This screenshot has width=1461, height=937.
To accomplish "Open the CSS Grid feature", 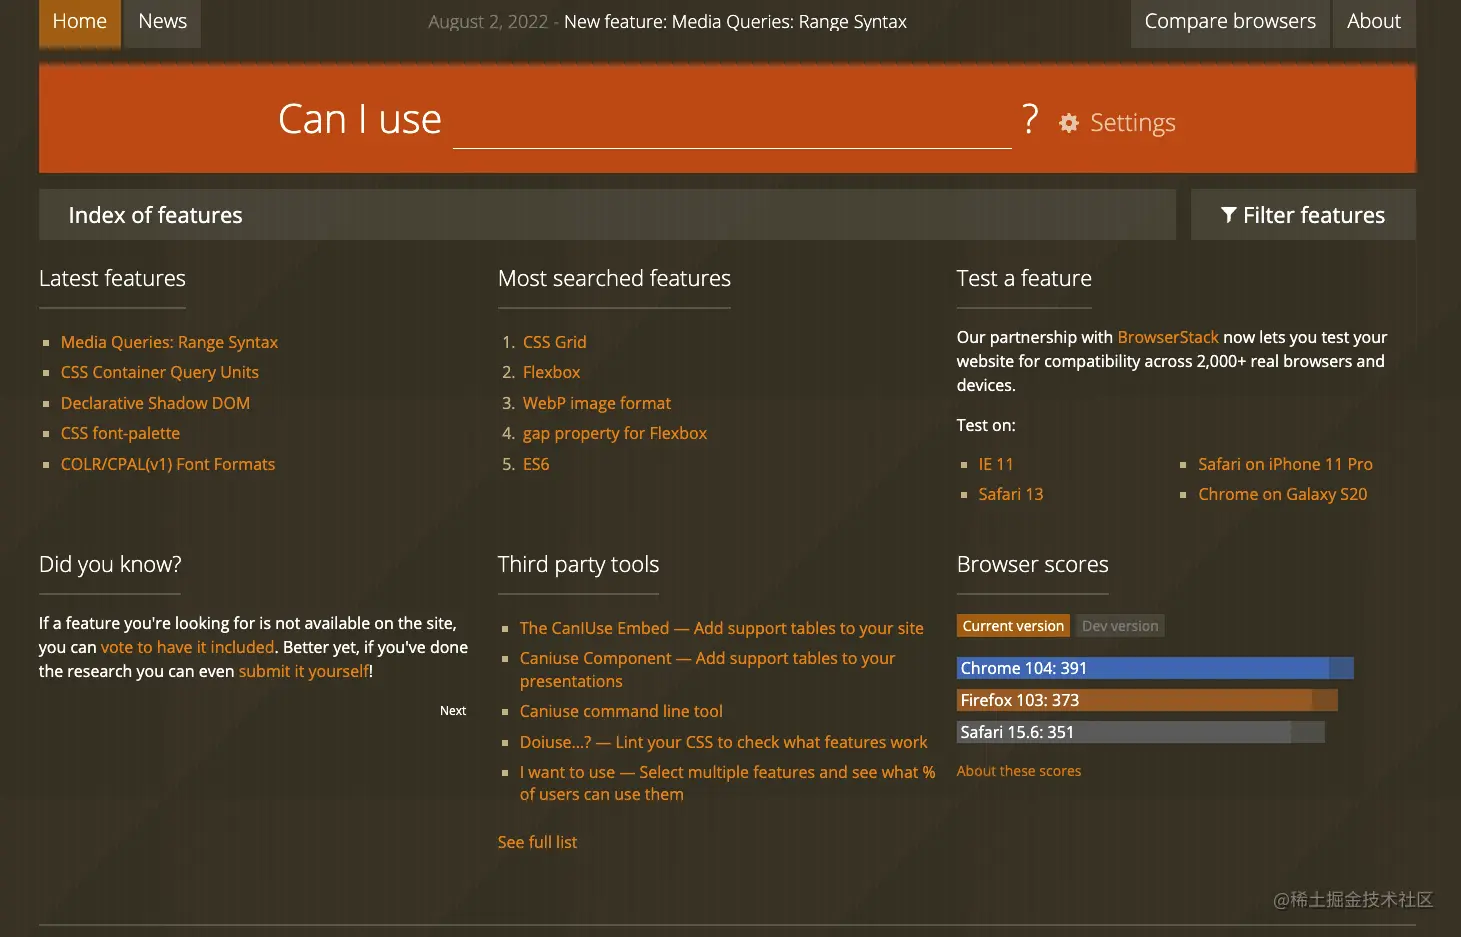I will pyautogui.click(x=555, y=342).
